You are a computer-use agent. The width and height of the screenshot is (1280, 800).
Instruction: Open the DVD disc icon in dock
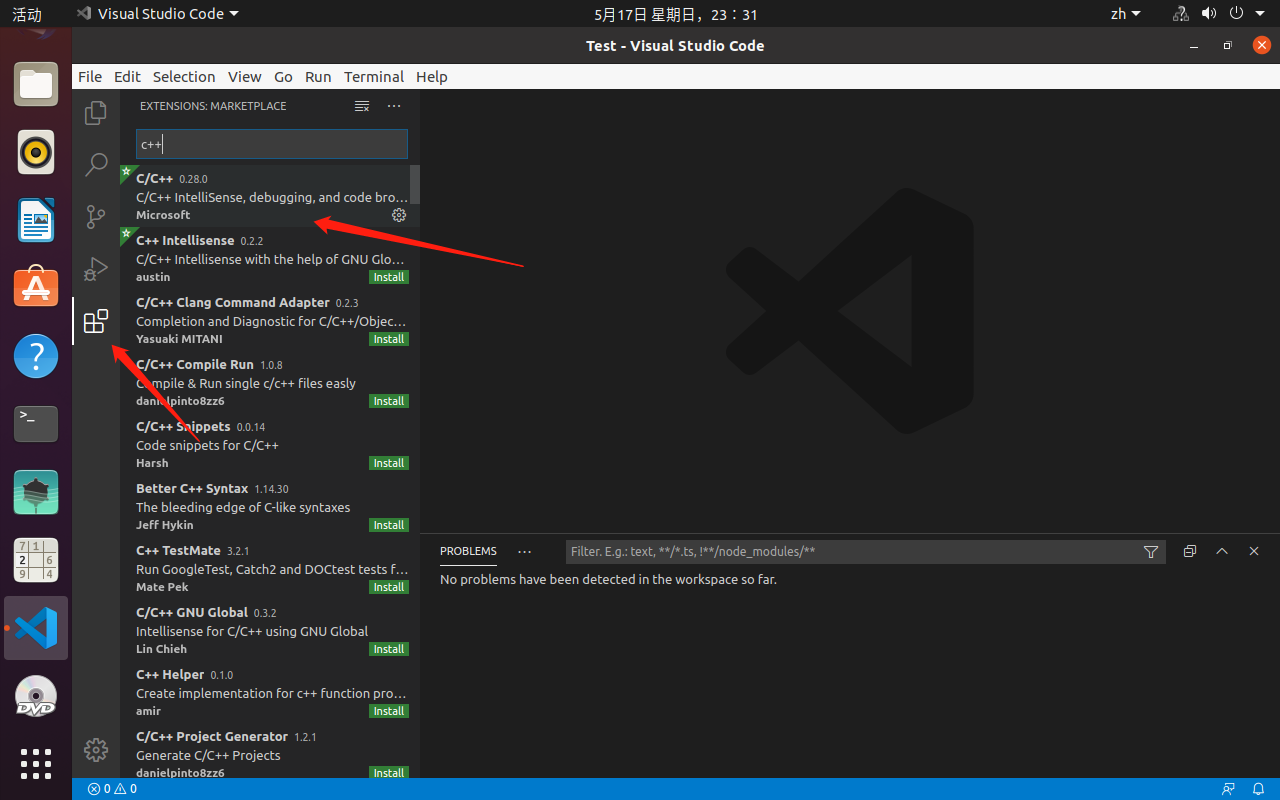tap(36, 696)
